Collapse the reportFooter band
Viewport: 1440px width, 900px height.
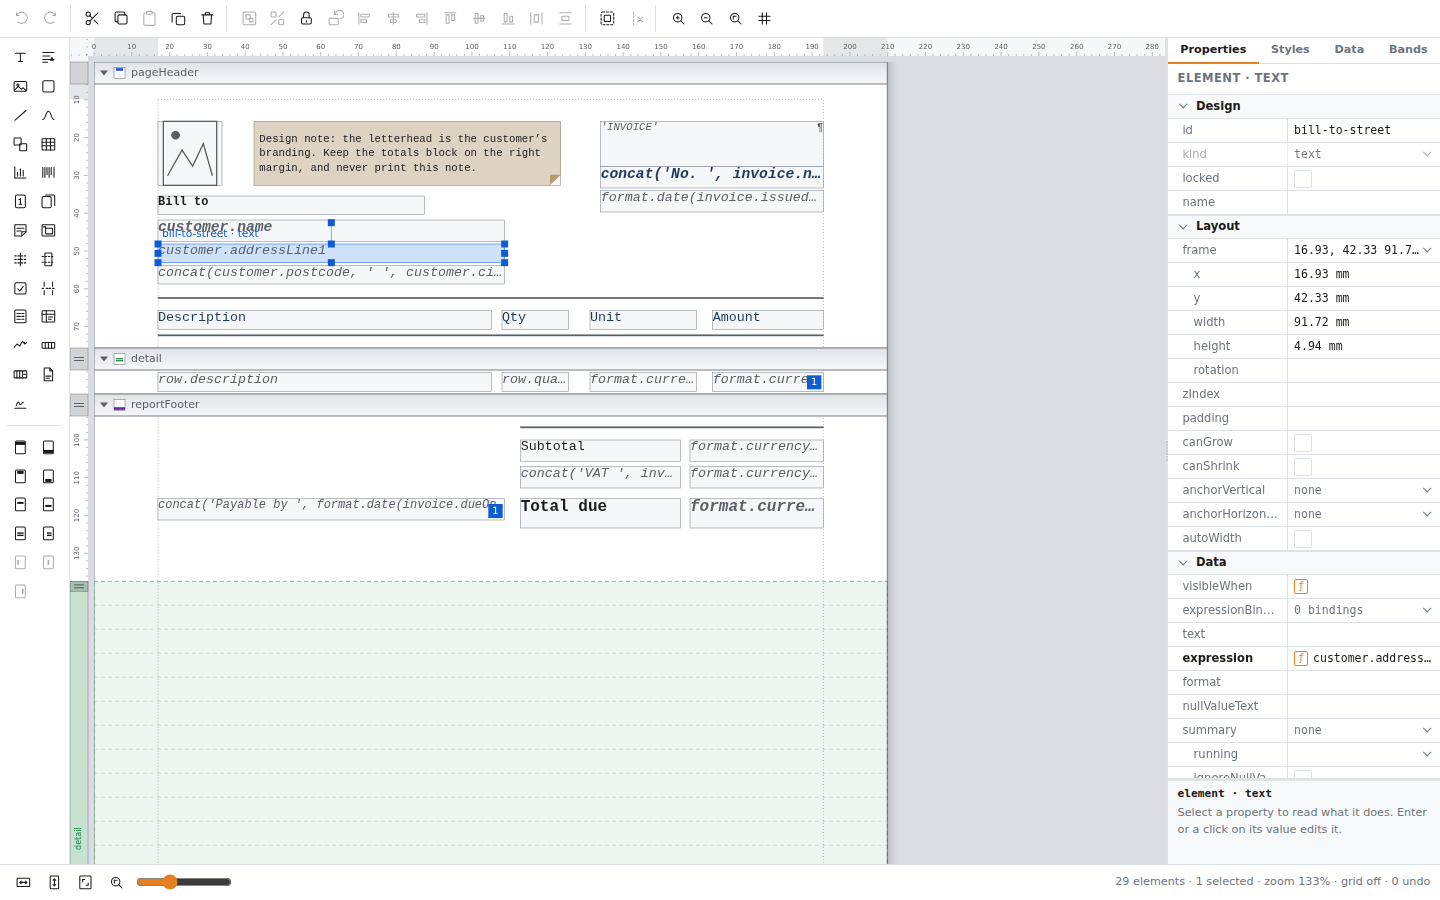point(104,405)
